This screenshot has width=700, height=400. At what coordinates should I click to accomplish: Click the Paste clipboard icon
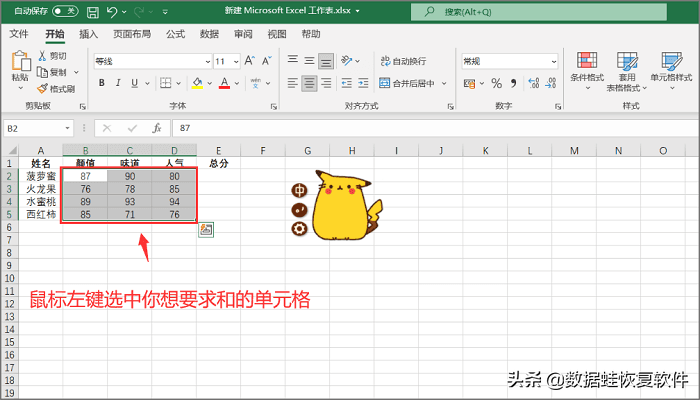click(x=21, y=61)
